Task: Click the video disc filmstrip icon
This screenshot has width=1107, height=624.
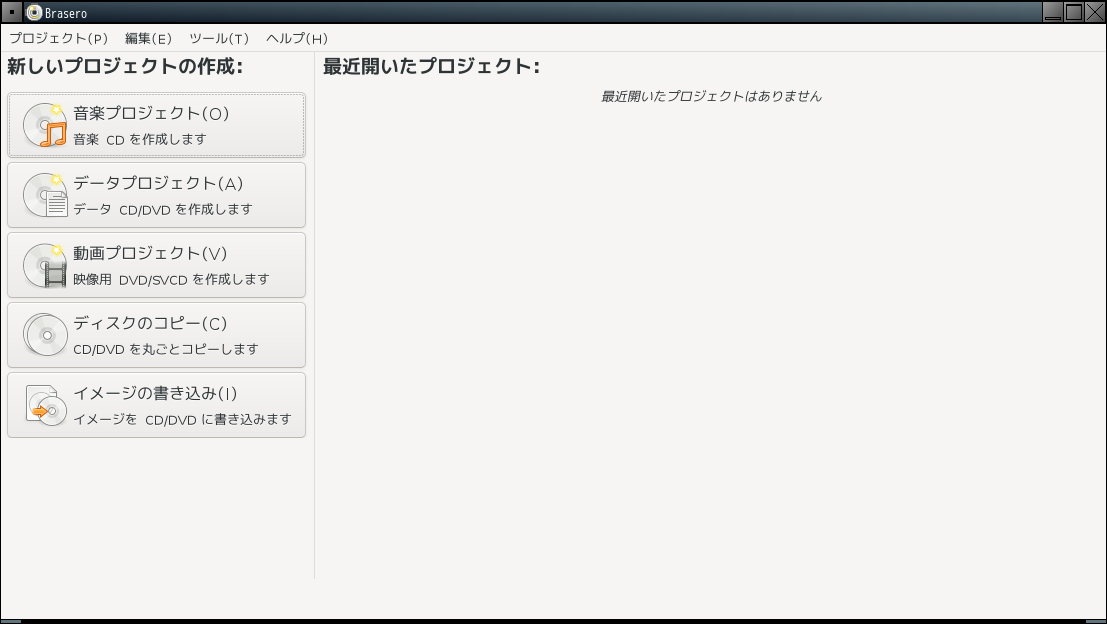Action: 45,265
